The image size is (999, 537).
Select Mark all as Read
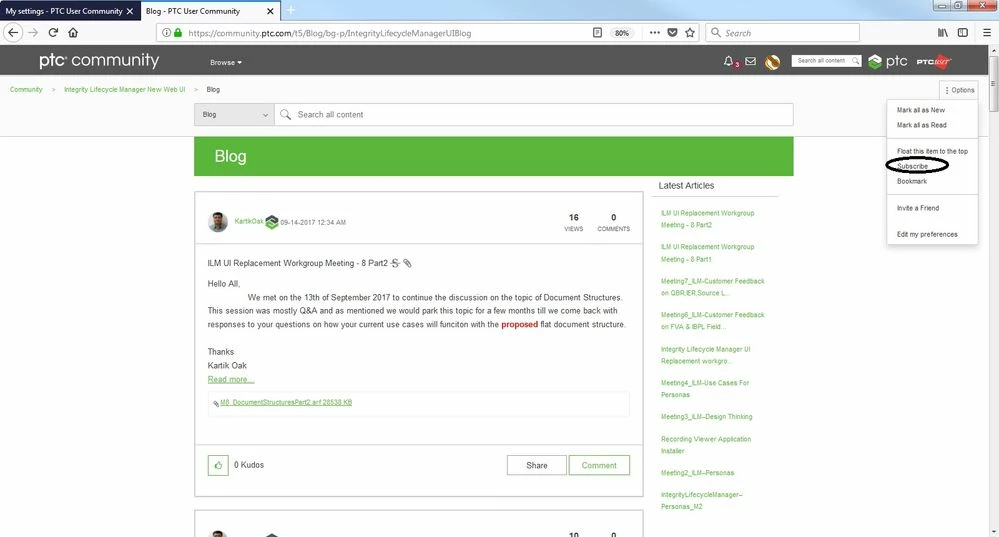(921, 125)
